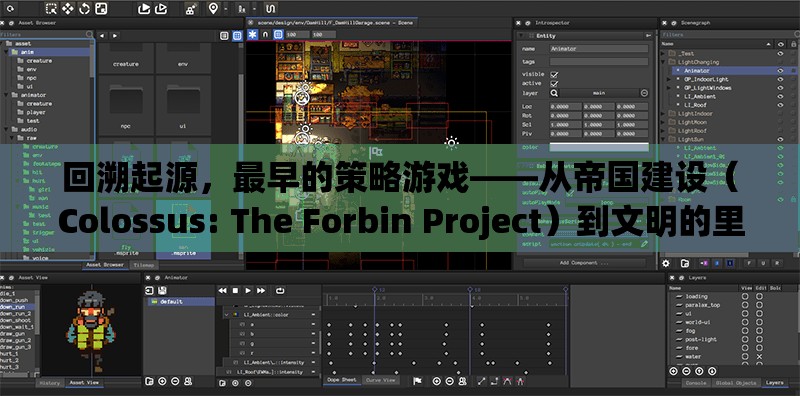Collapse the LightChanging folder in Scenegraph
The image size is (800, 396).
663,62
